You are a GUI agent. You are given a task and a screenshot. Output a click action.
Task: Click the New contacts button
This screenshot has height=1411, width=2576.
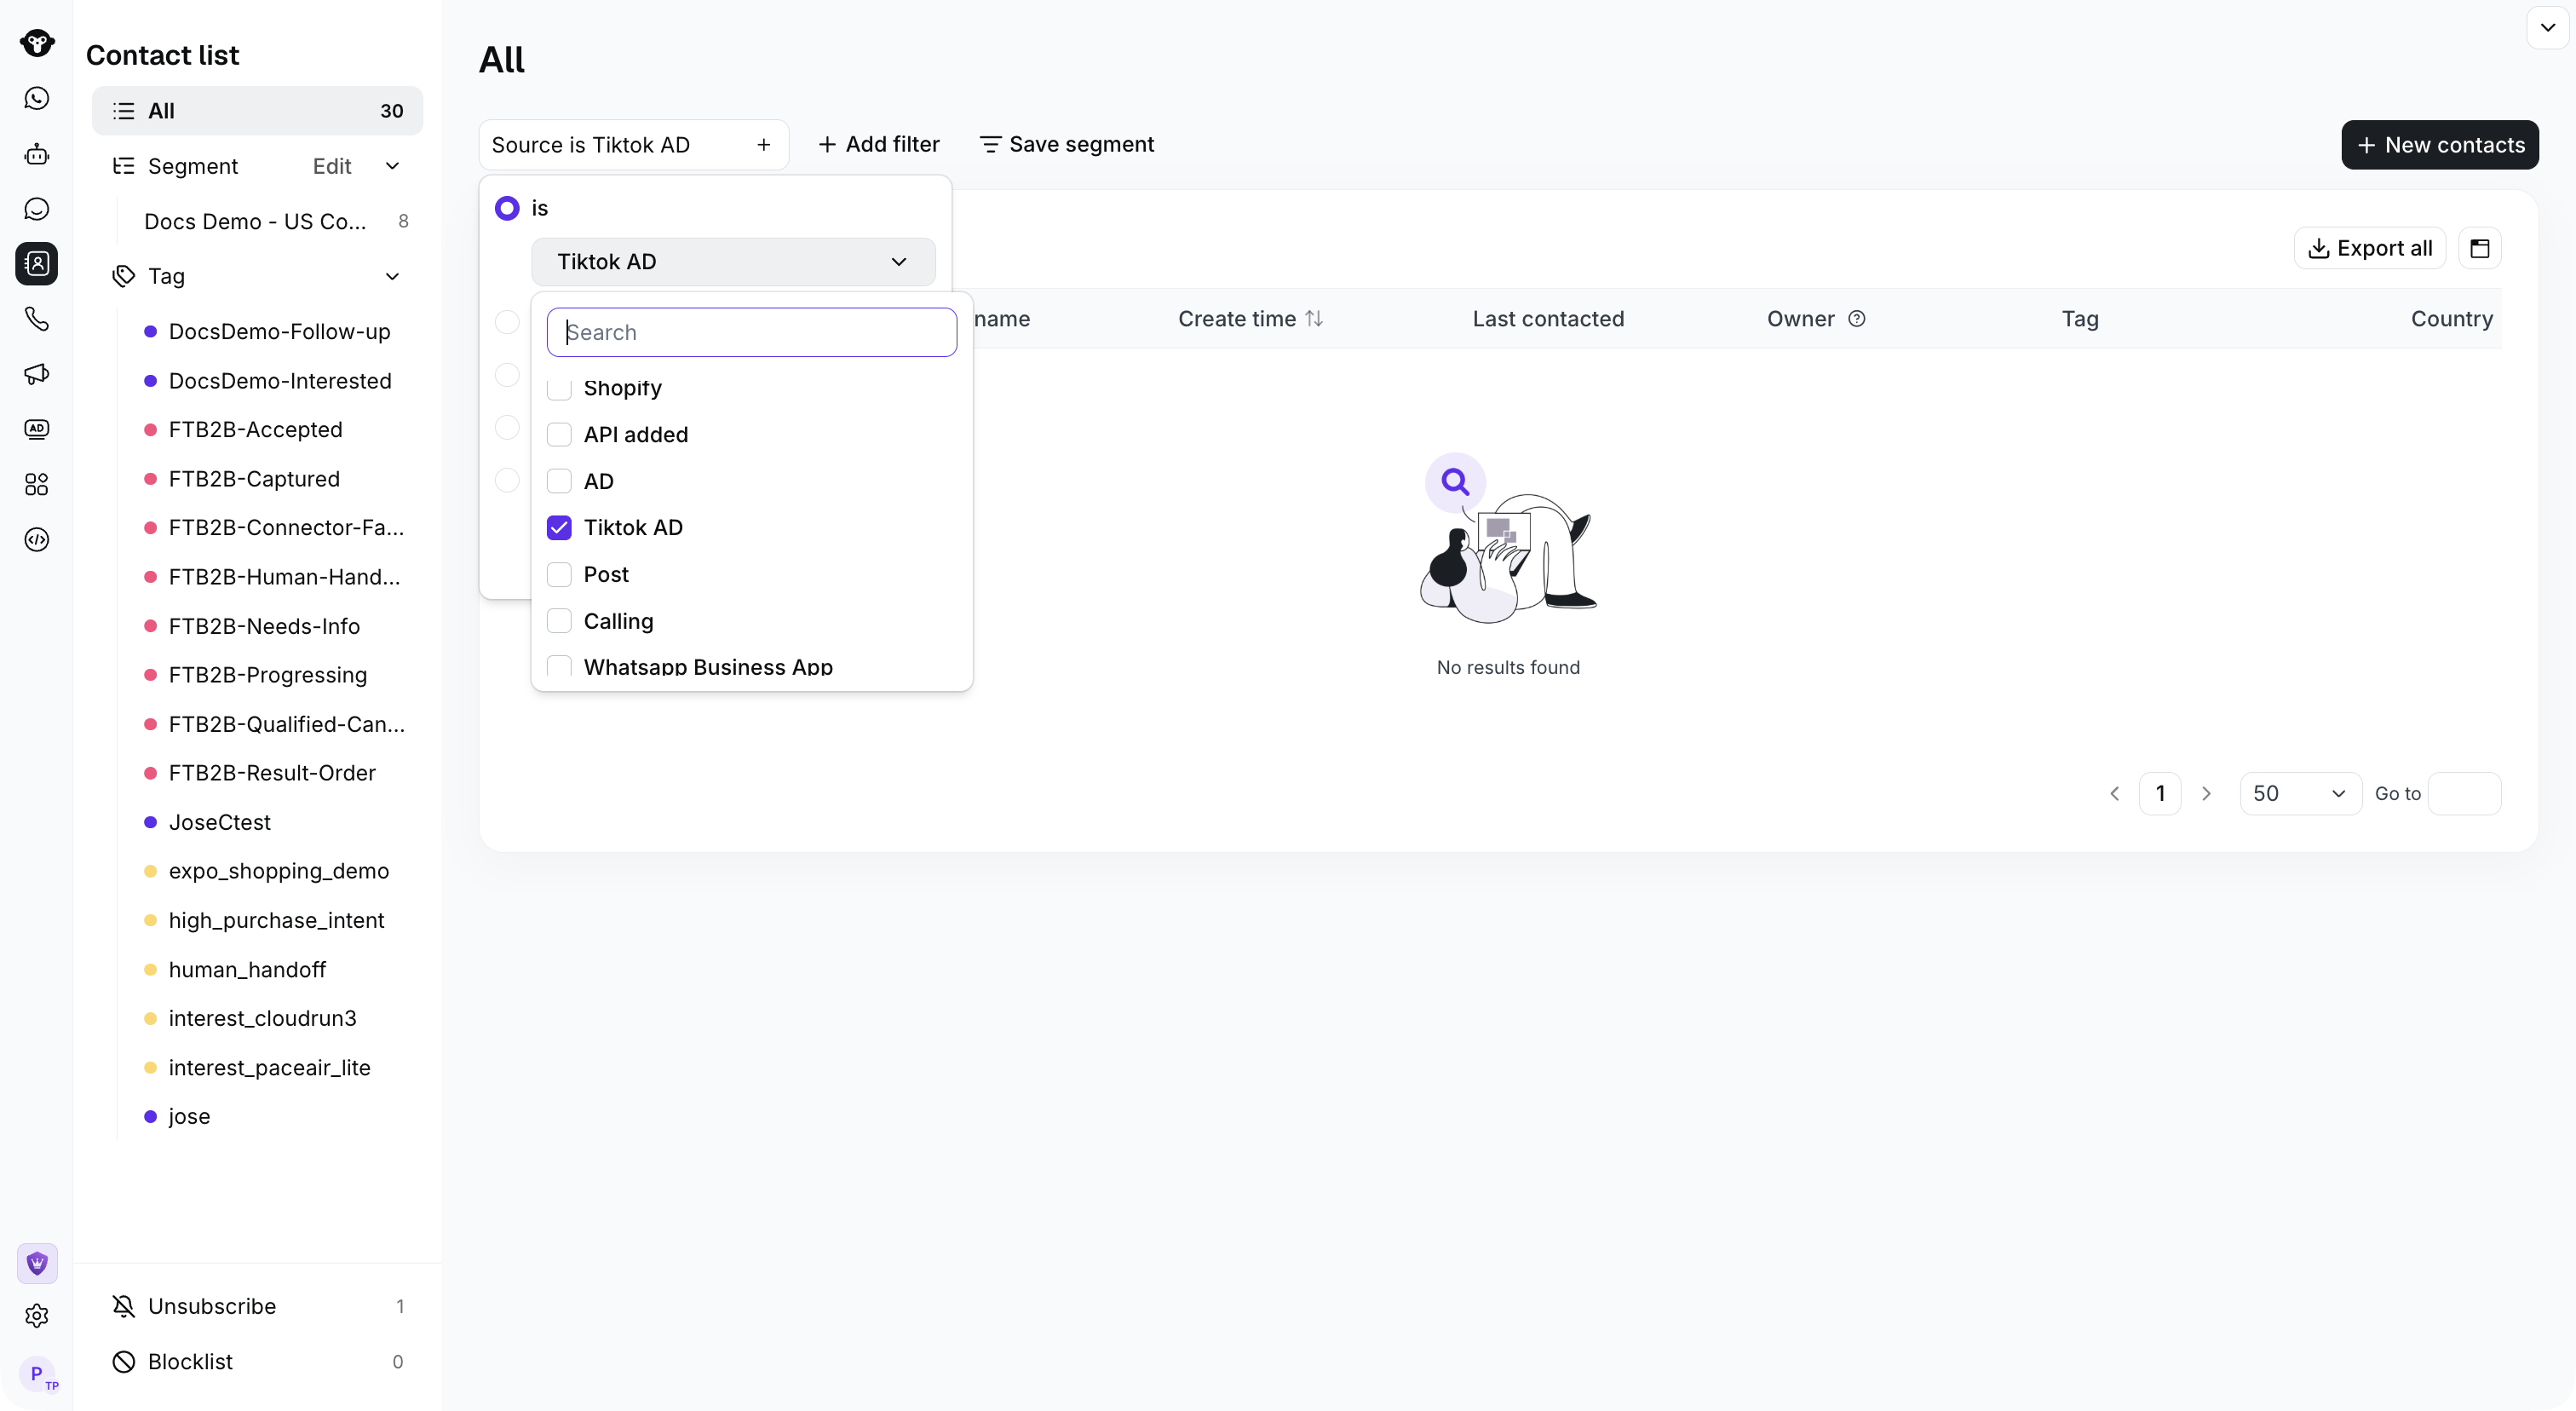pos(2440,145)
